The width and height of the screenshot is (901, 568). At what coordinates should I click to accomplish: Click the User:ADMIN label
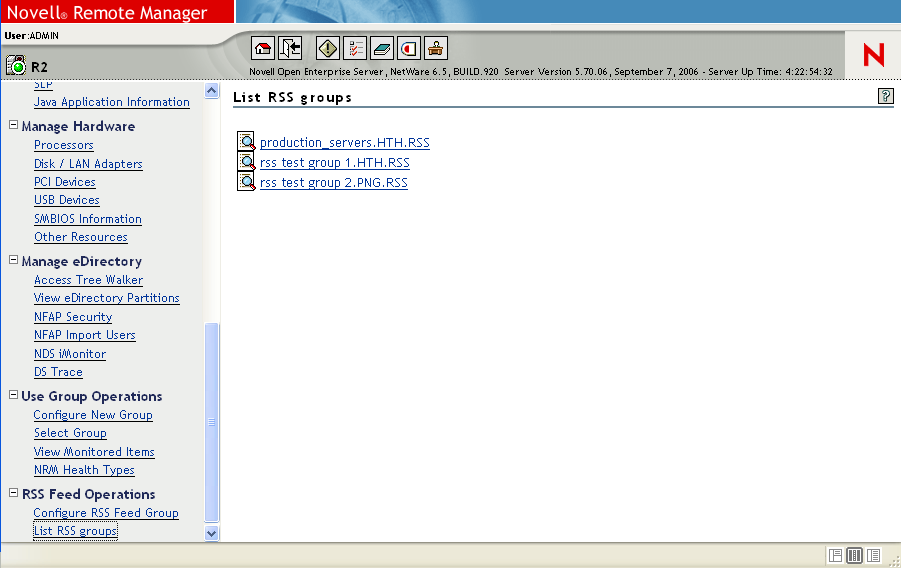[x=32, y=36]
